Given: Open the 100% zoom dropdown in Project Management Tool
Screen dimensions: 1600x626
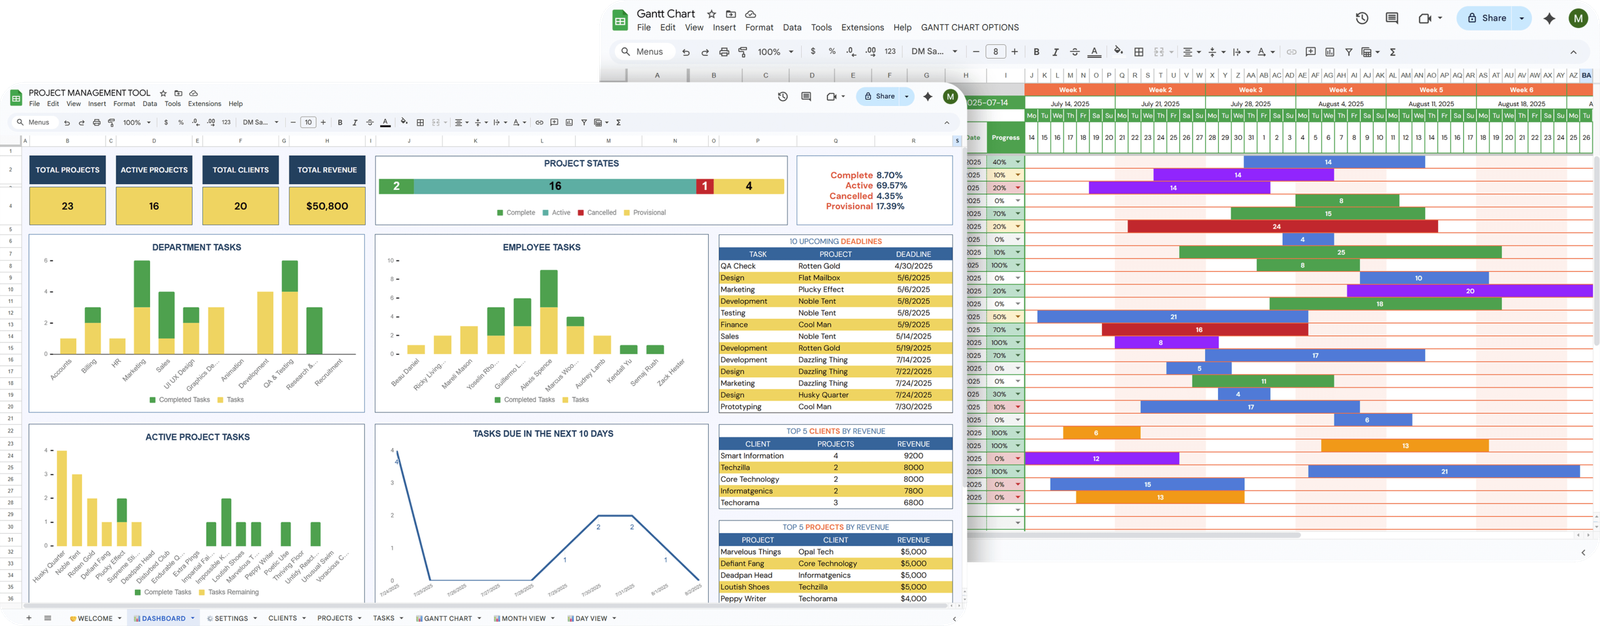Looking at the screenshot, I should pos(137,123).
